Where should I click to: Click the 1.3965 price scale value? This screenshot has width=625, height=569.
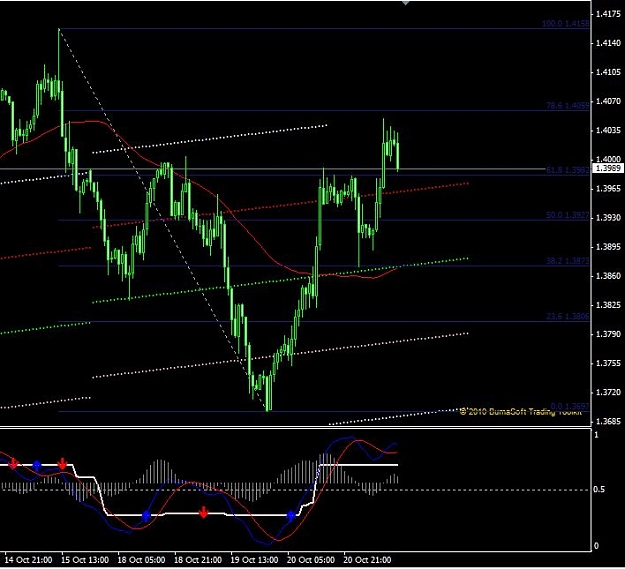coord(608,188)
